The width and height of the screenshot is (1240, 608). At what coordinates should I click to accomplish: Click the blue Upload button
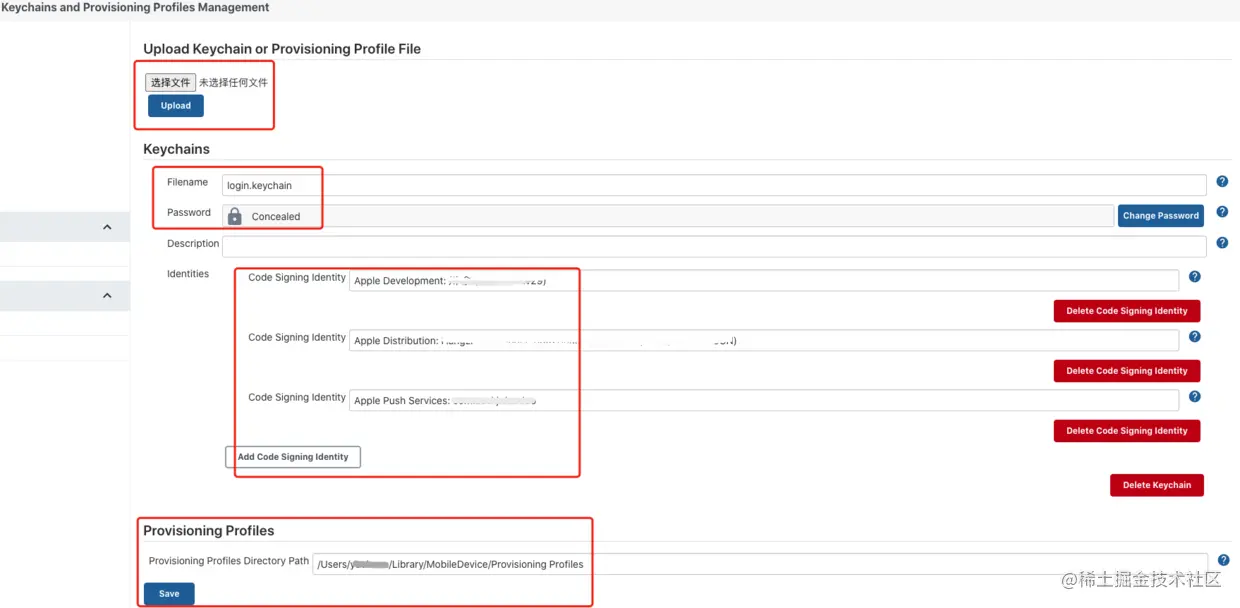[176, 106]
